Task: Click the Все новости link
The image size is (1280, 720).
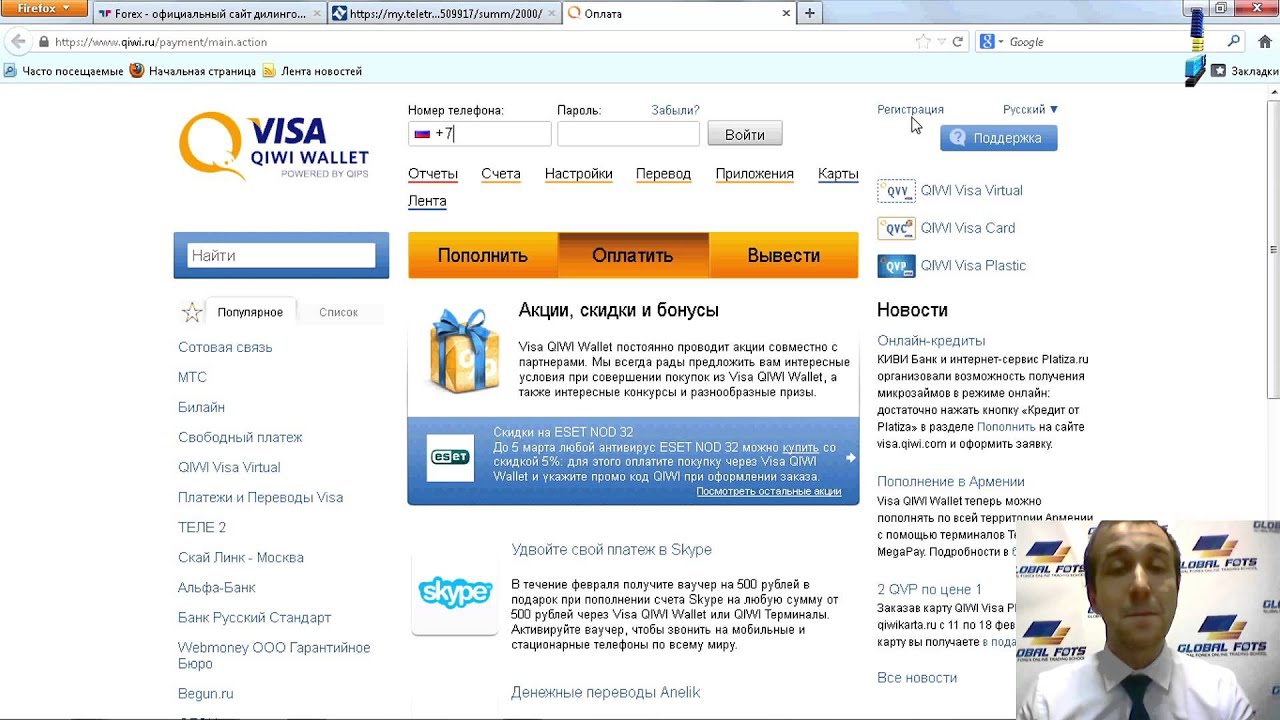Action: [x=917, y=678]
